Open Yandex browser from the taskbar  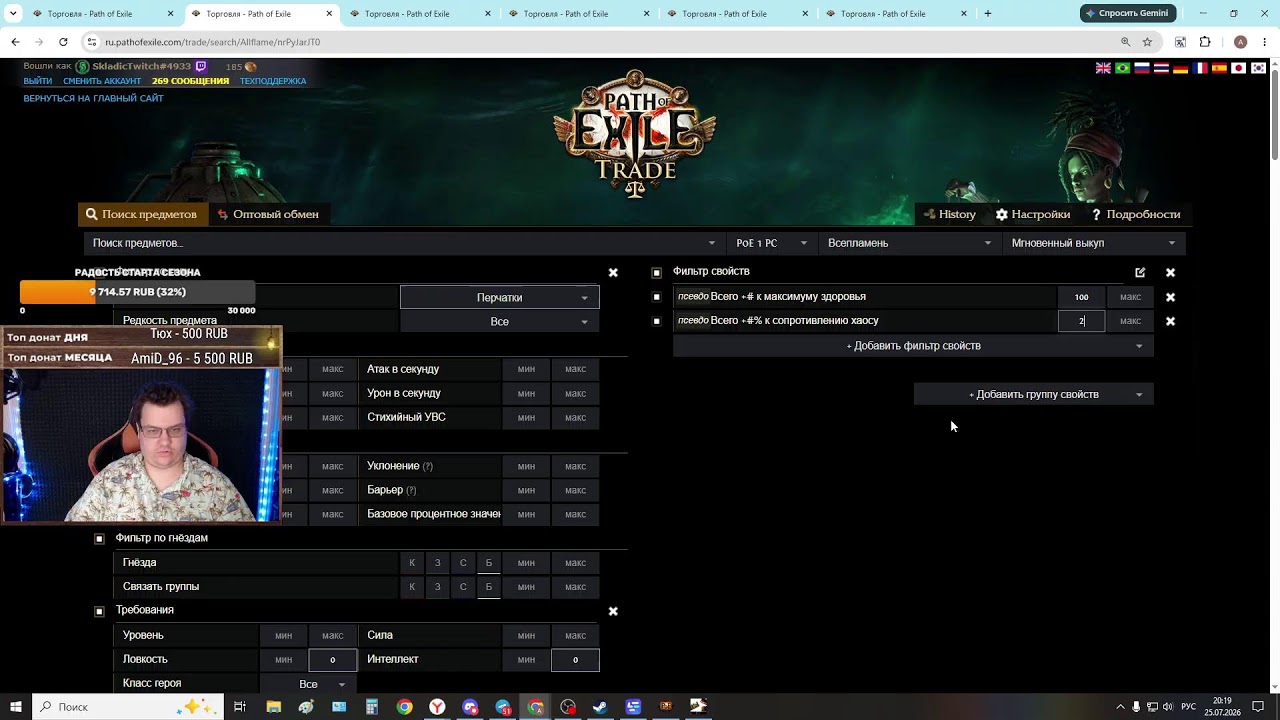coord(437,707)
